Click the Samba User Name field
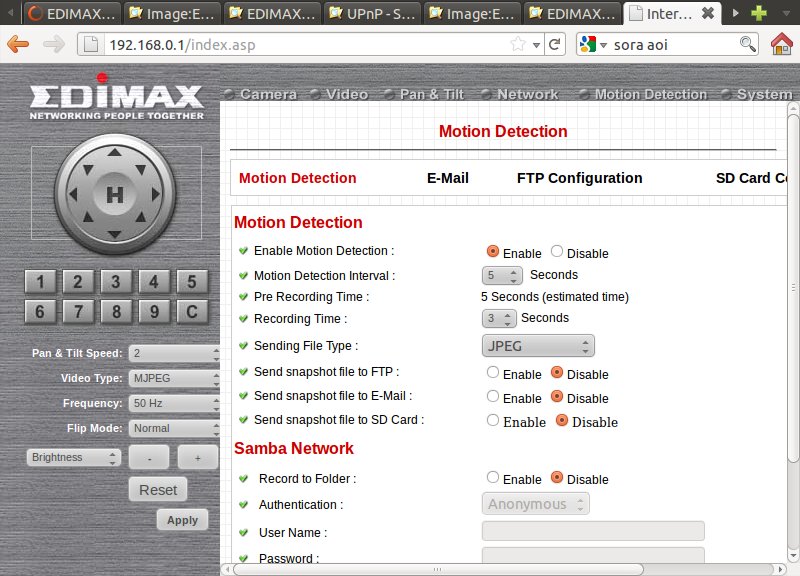The width and height of the screenshot is (800, 576). pos(593,531)
